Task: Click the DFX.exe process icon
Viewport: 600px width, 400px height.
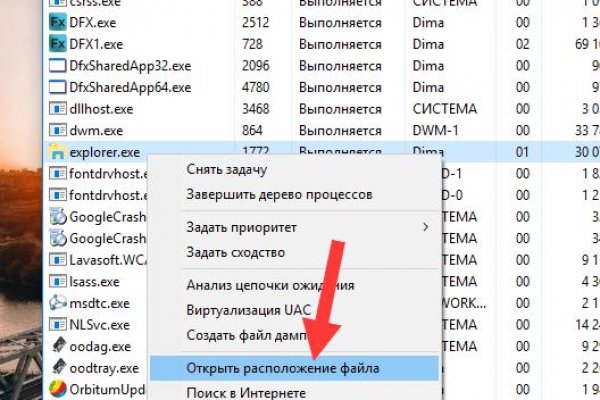Action: [58, 23]
